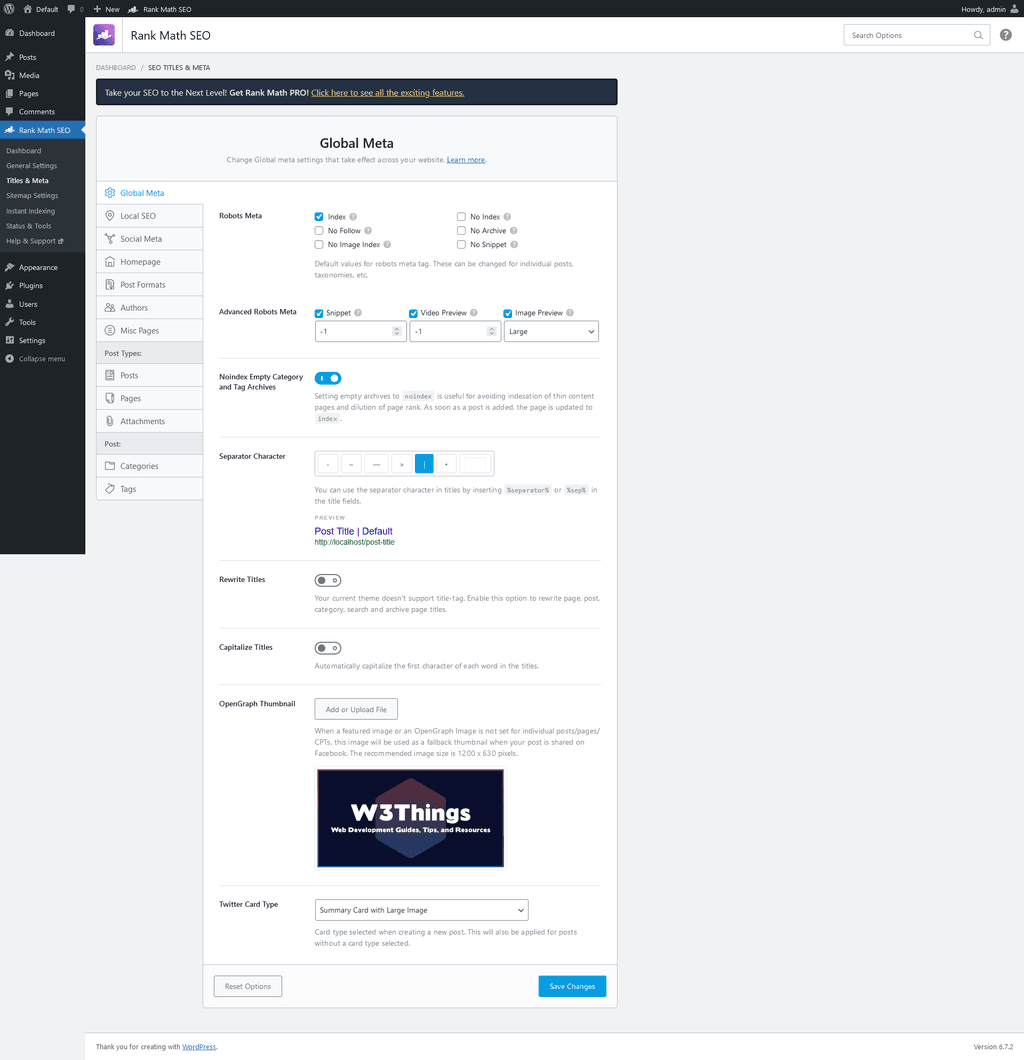Image resolution: width=1024 pixels, height=1060 pixels.
Task: Uncheck the Snippet advanced robots checkbox
Action: [x=319, y=313]
